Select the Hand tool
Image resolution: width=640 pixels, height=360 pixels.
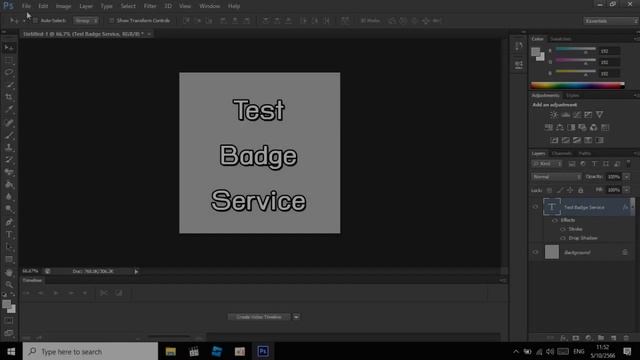pyautogui.click(x=9, y=272)
